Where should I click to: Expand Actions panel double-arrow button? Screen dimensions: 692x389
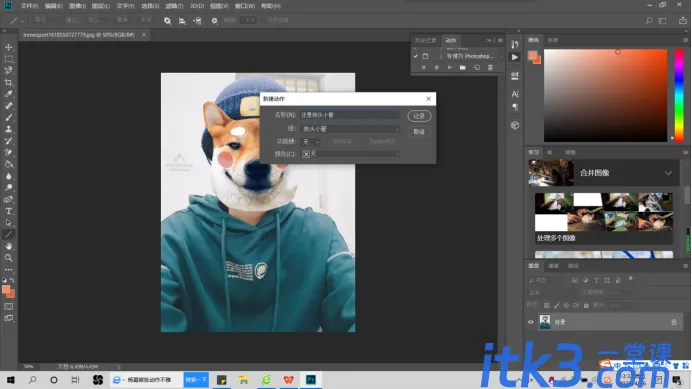click(489, 40)
